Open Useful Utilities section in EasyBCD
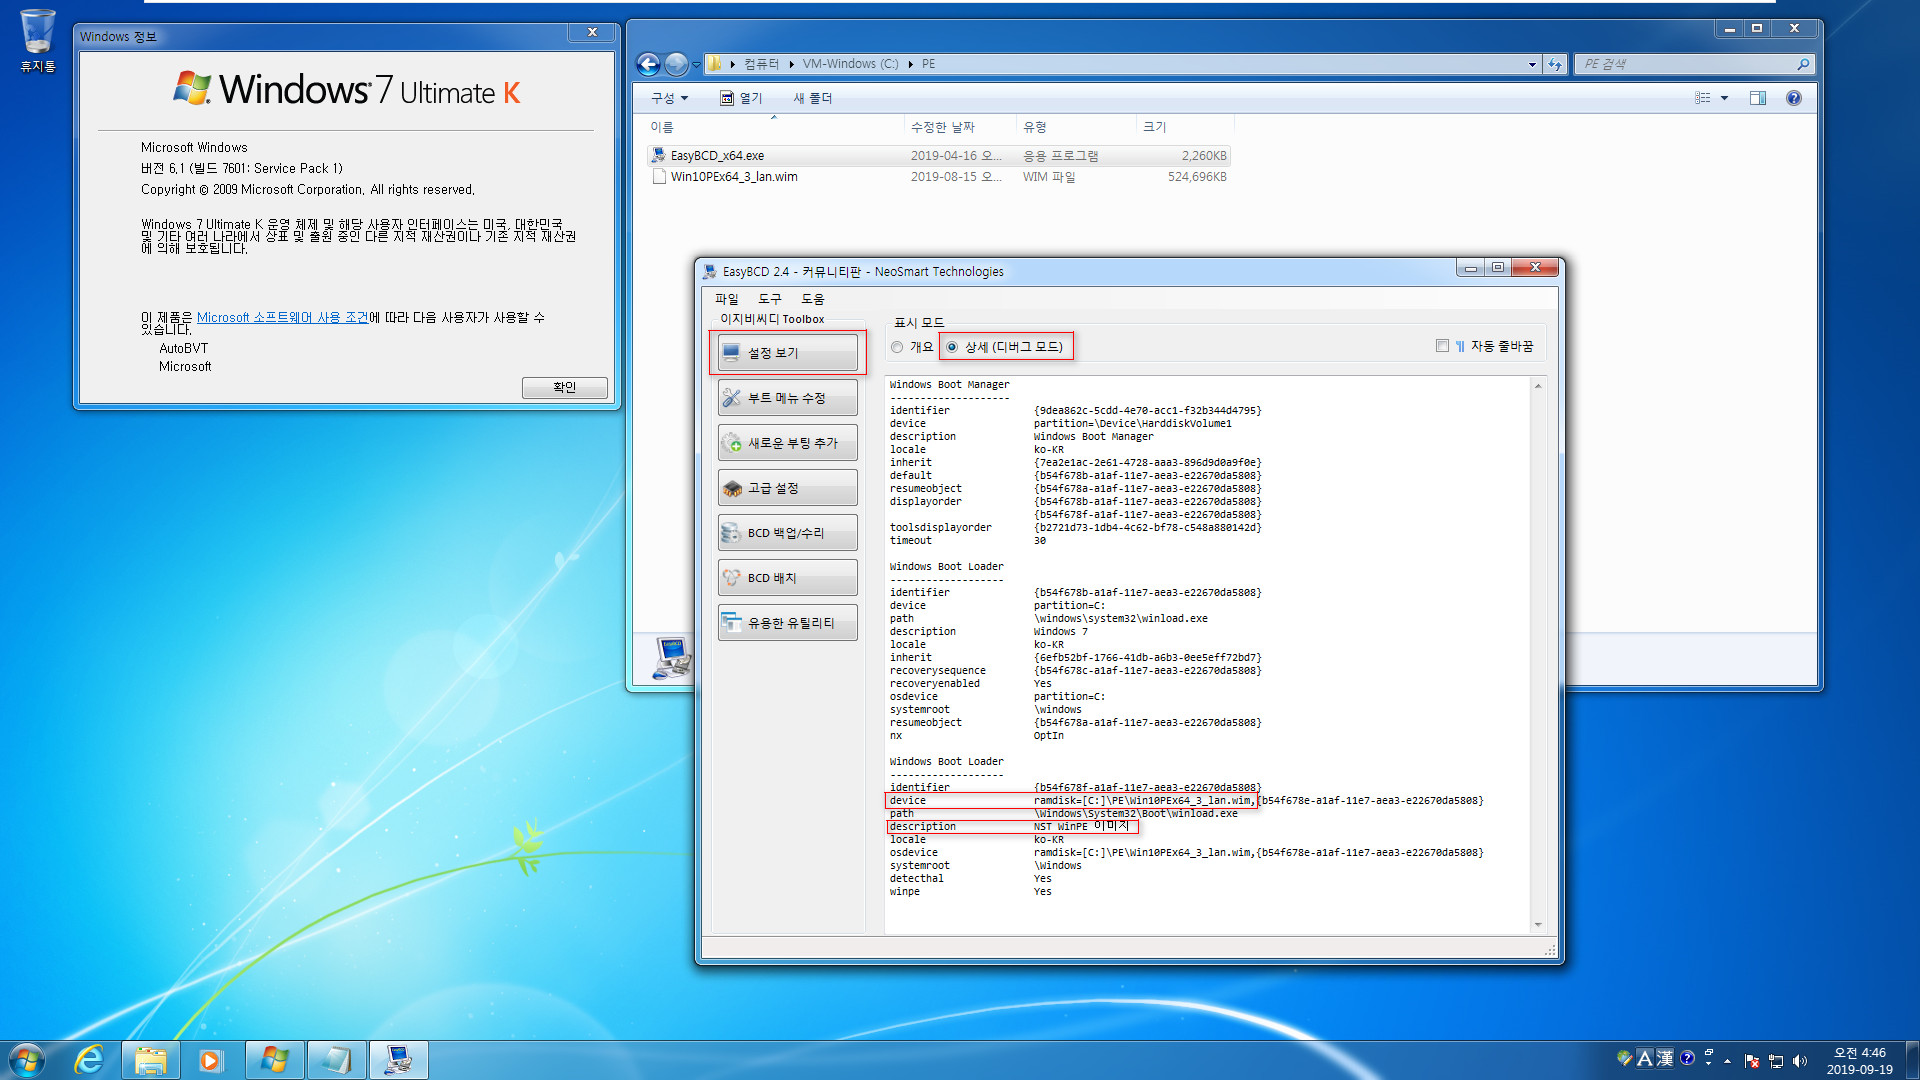Screen dimensions: 1920x1080 point(787,623)
